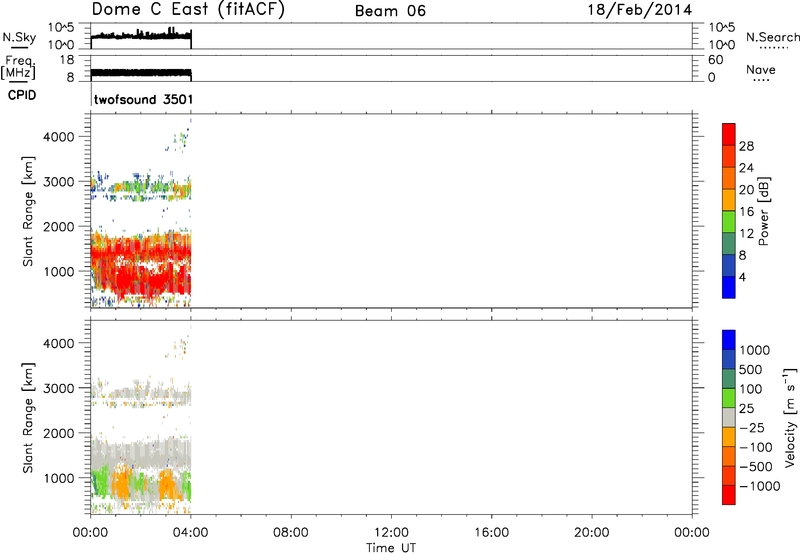Click the 'Time UT' axis title

391,547
